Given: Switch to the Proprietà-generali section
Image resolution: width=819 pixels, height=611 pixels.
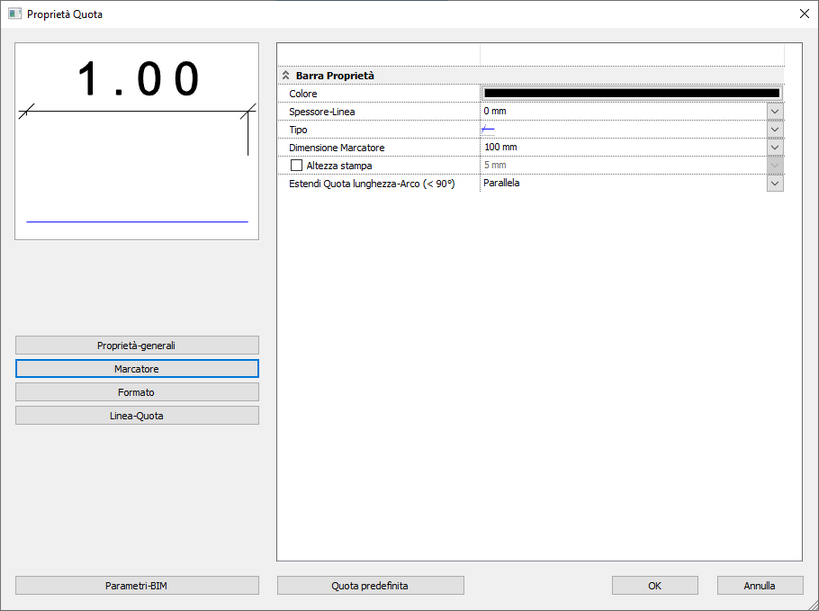Looking at the screenshot, I should [x=137, y=345].
